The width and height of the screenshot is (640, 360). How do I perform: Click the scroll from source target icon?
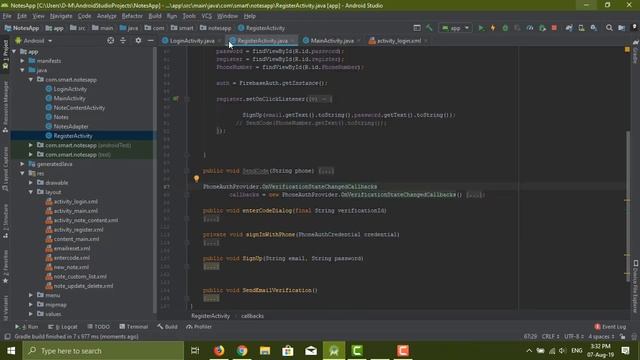click(x=111, y=40)
